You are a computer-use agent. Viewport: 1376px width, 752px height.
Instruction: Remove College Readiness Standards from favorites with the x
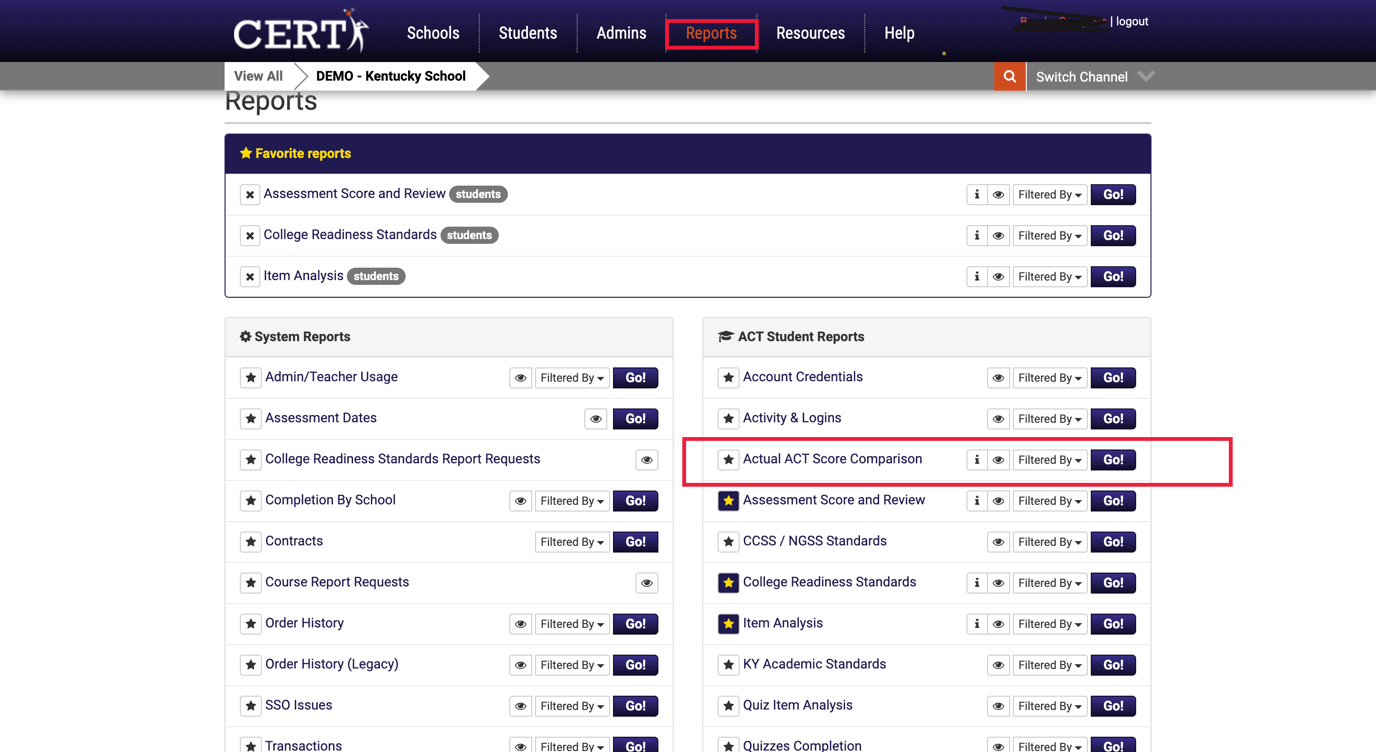click(x=249, y=235)
